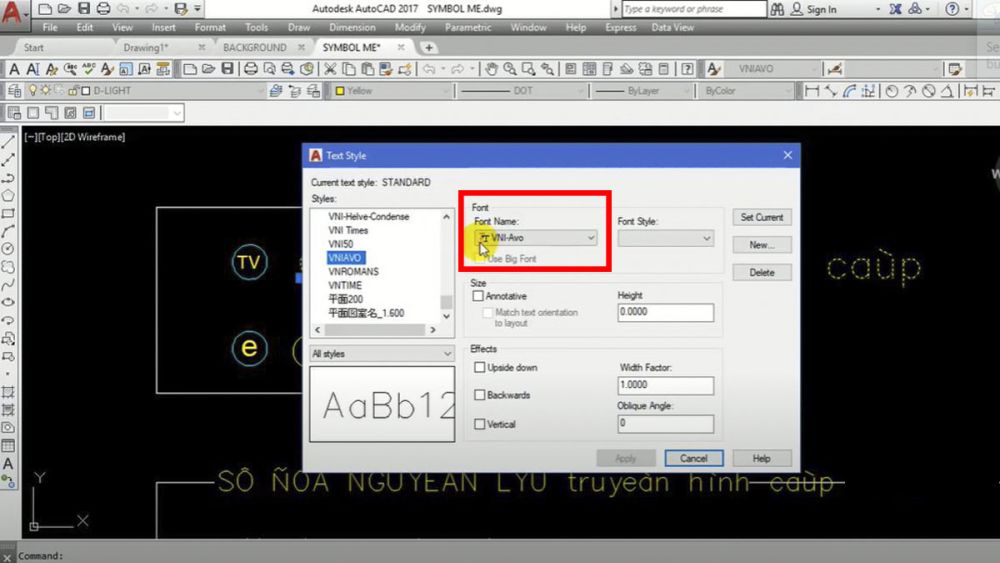Open the DOT linetype dropdown
The height and width of the screenshot is (563, 1000).
coord(522,91)
